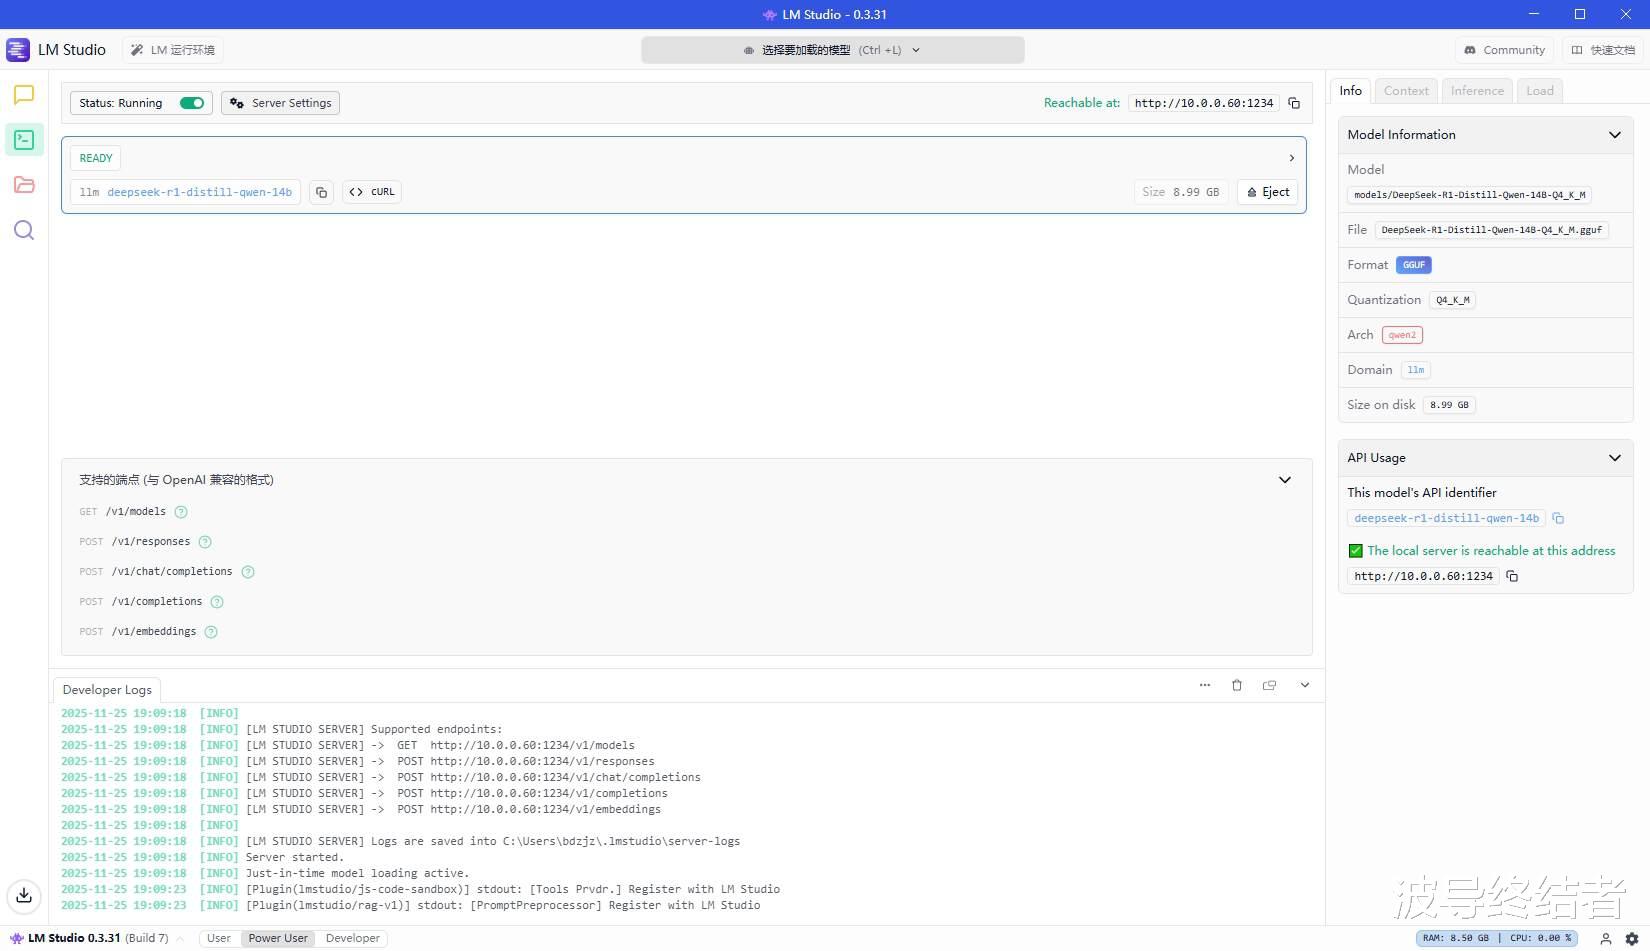Open the user account icon in status bar
This screenshot has height=951, width=1650.
click(x=1606, y=939)
